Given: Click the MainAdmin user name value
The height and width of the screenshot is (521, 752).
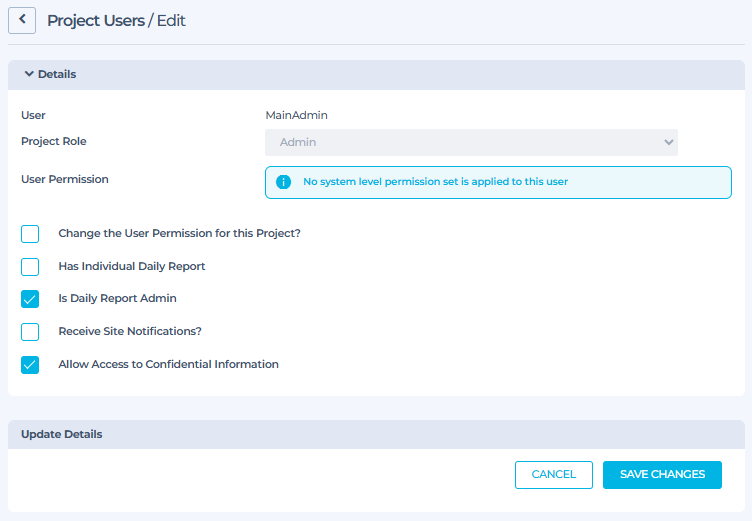Looking at the screenshot, I should click(296, 115).
